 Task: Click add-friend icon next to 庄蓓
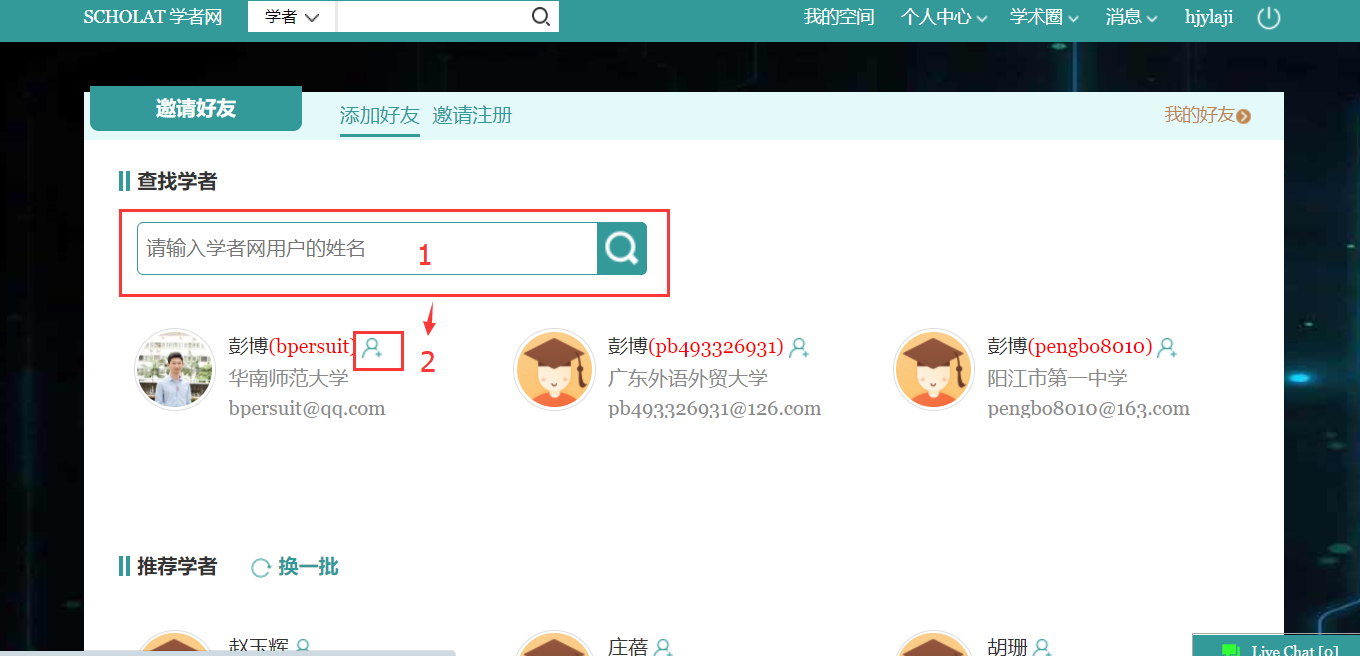pos(662,647)
